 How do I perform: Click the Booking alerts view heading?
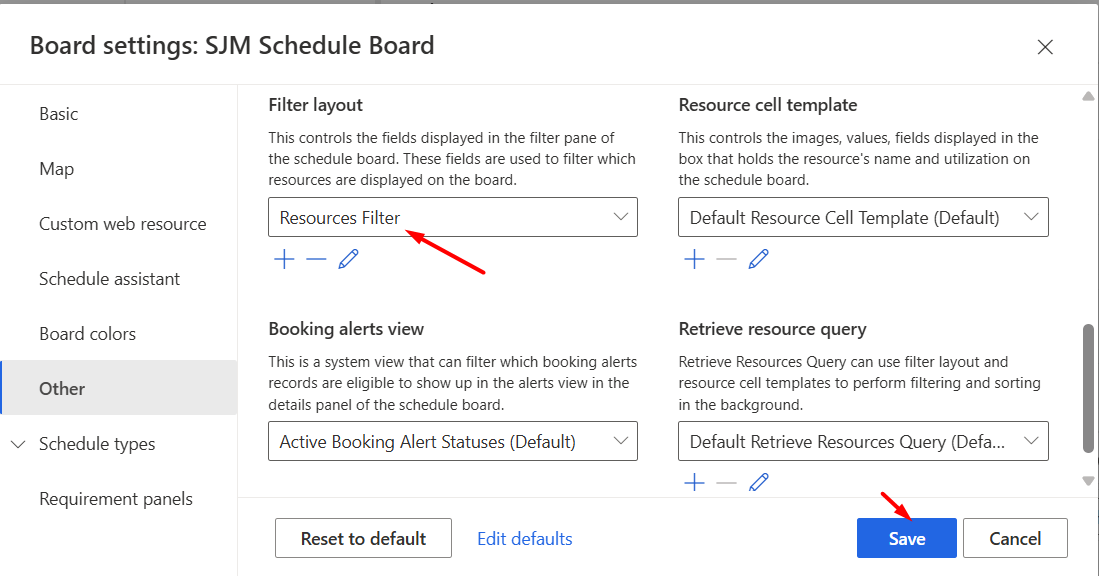pos(346,329)
